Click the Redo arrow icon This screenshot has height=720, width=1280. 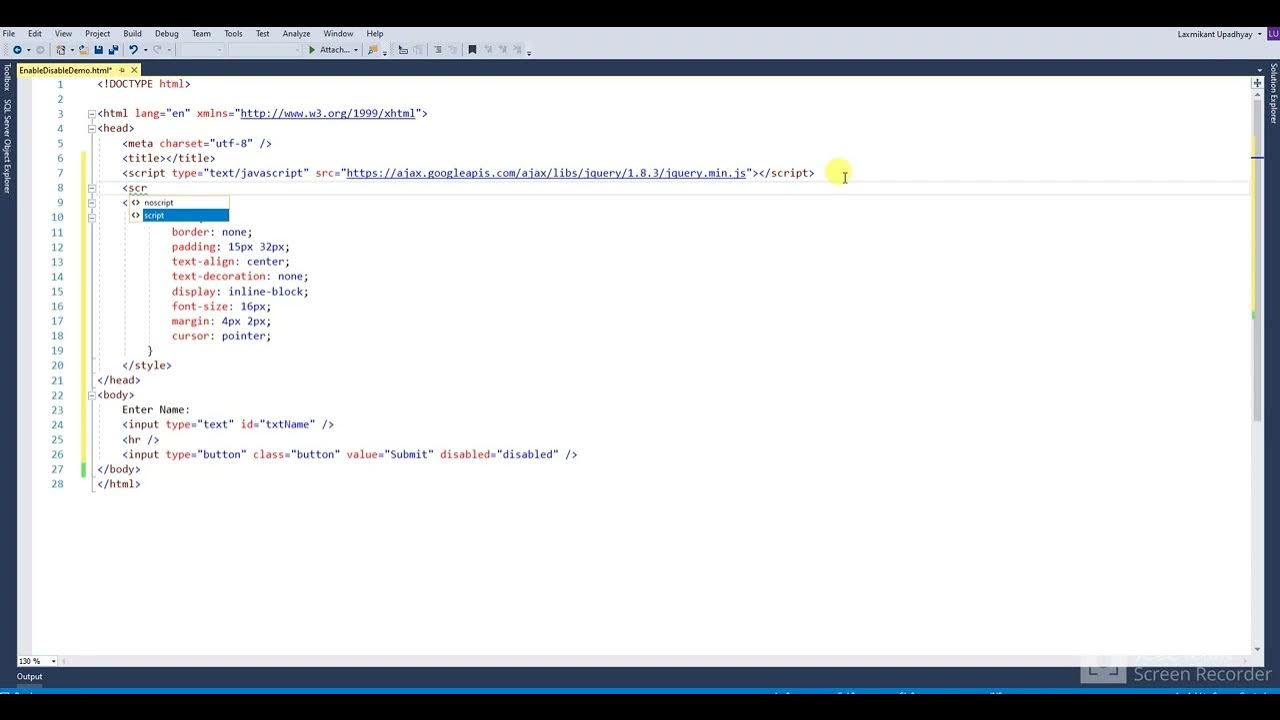tap(157, 50)
